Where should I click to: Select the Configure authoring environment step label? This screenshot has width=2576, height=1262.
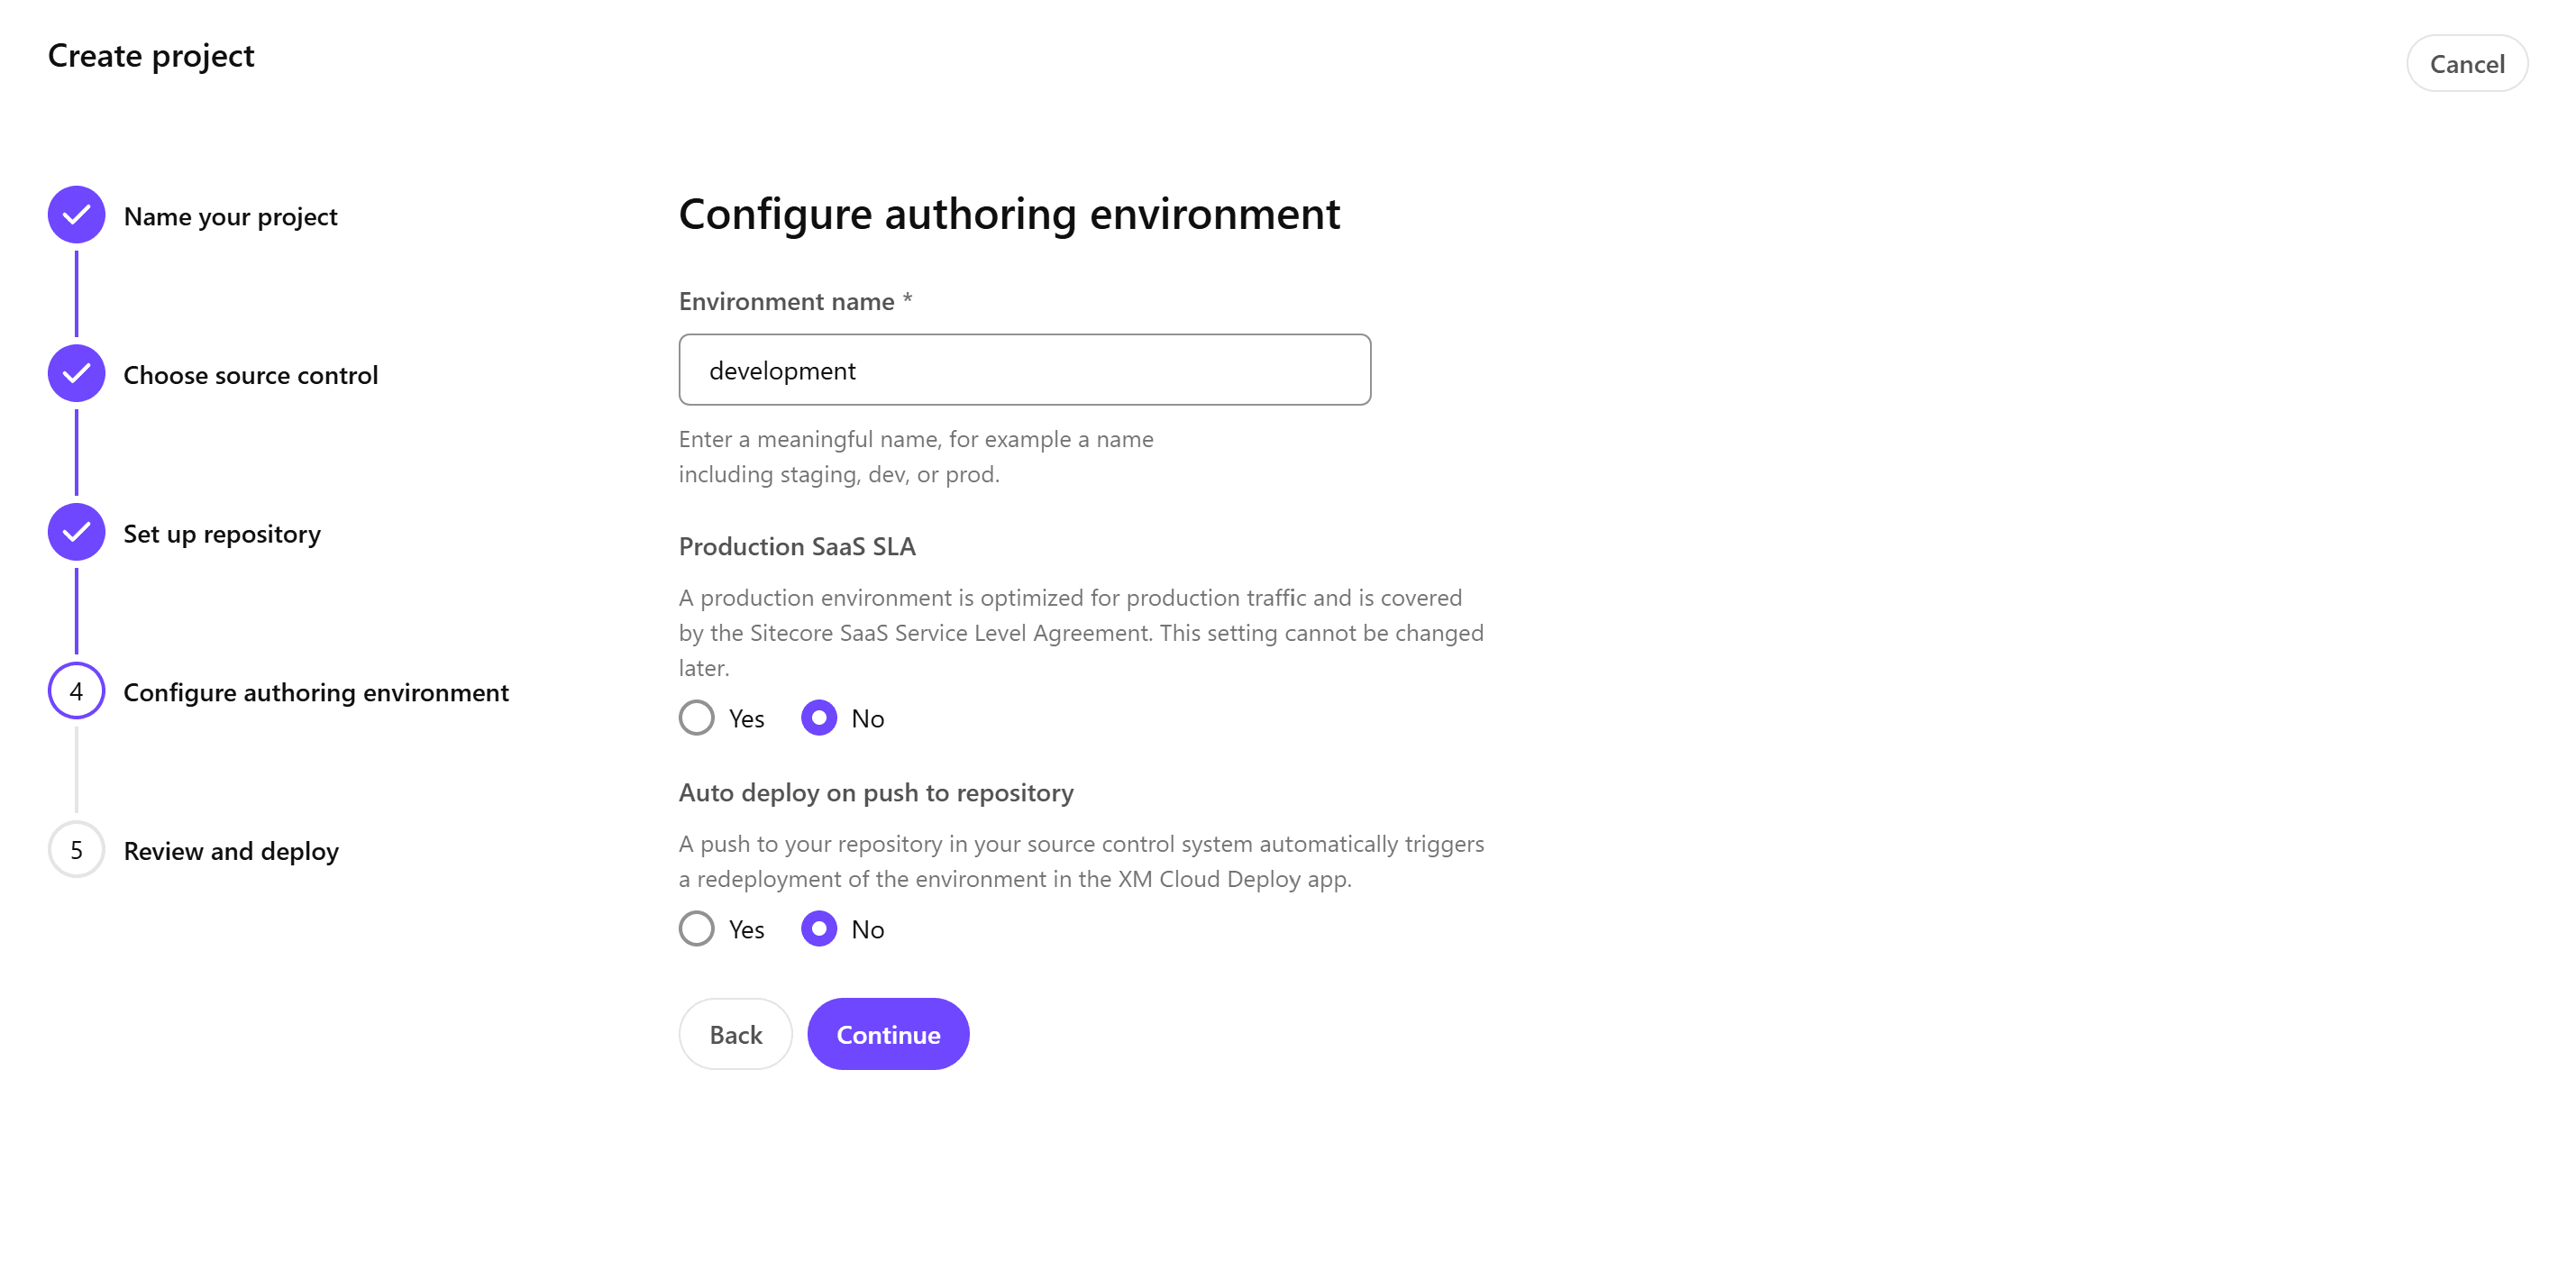(x=316, y=693)
